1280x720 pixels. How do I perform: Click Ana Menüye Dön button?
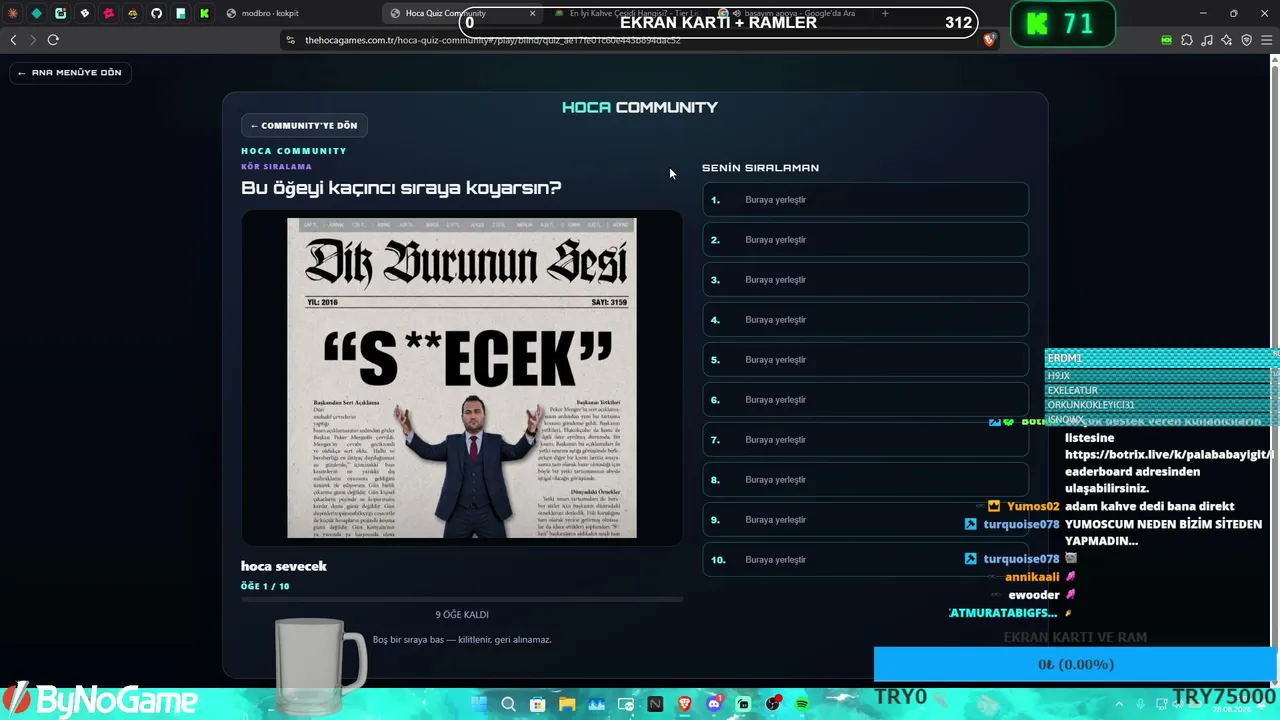pyautogui.click(x=70, y=72)
